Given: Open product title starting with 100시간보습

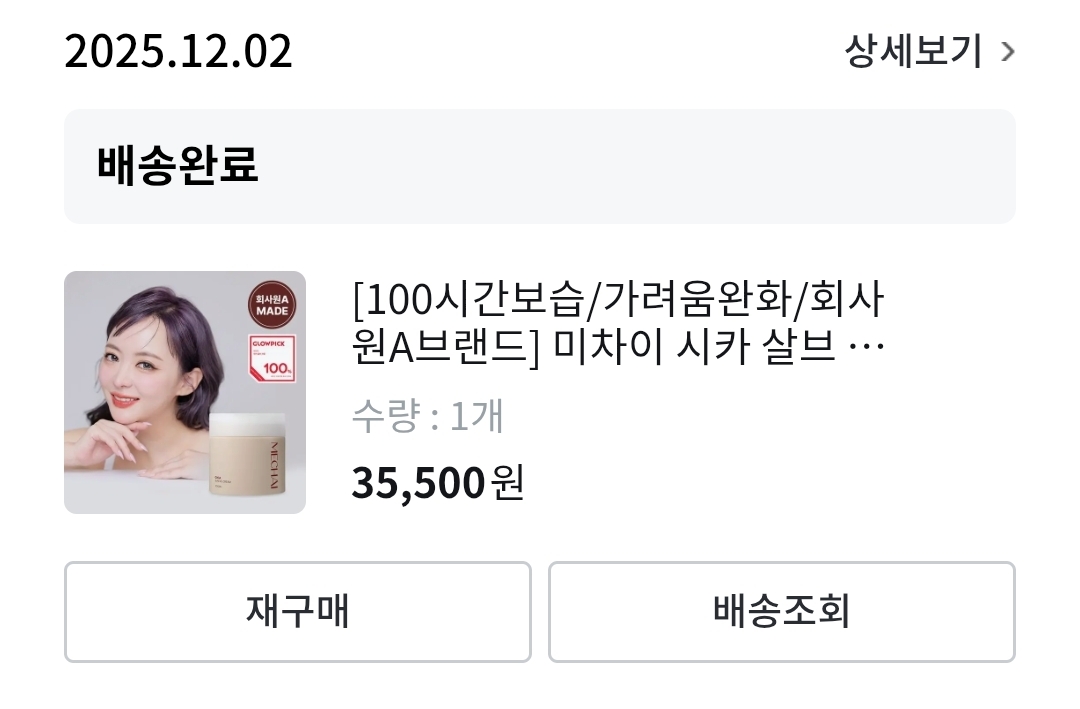Looking at the screenshot, I should point(618,323).
